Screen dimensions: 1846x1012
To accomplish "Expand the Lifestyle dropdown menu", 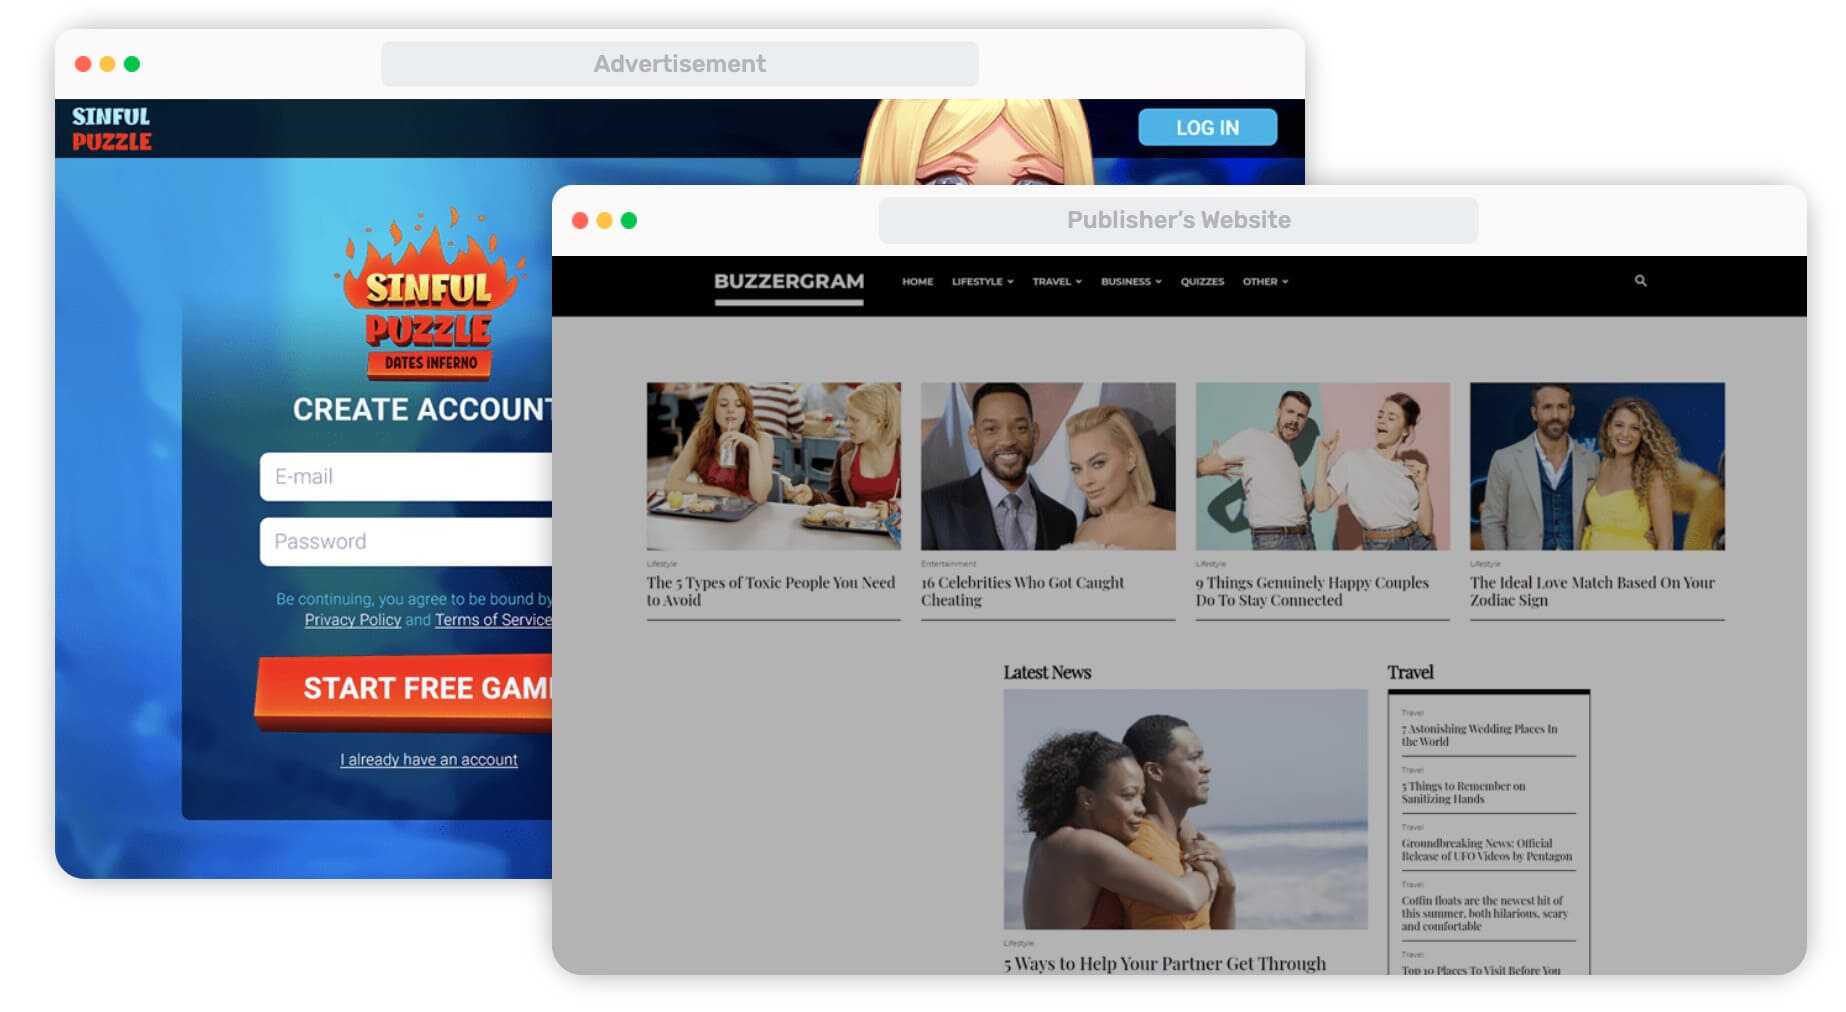I will point(982,282).
